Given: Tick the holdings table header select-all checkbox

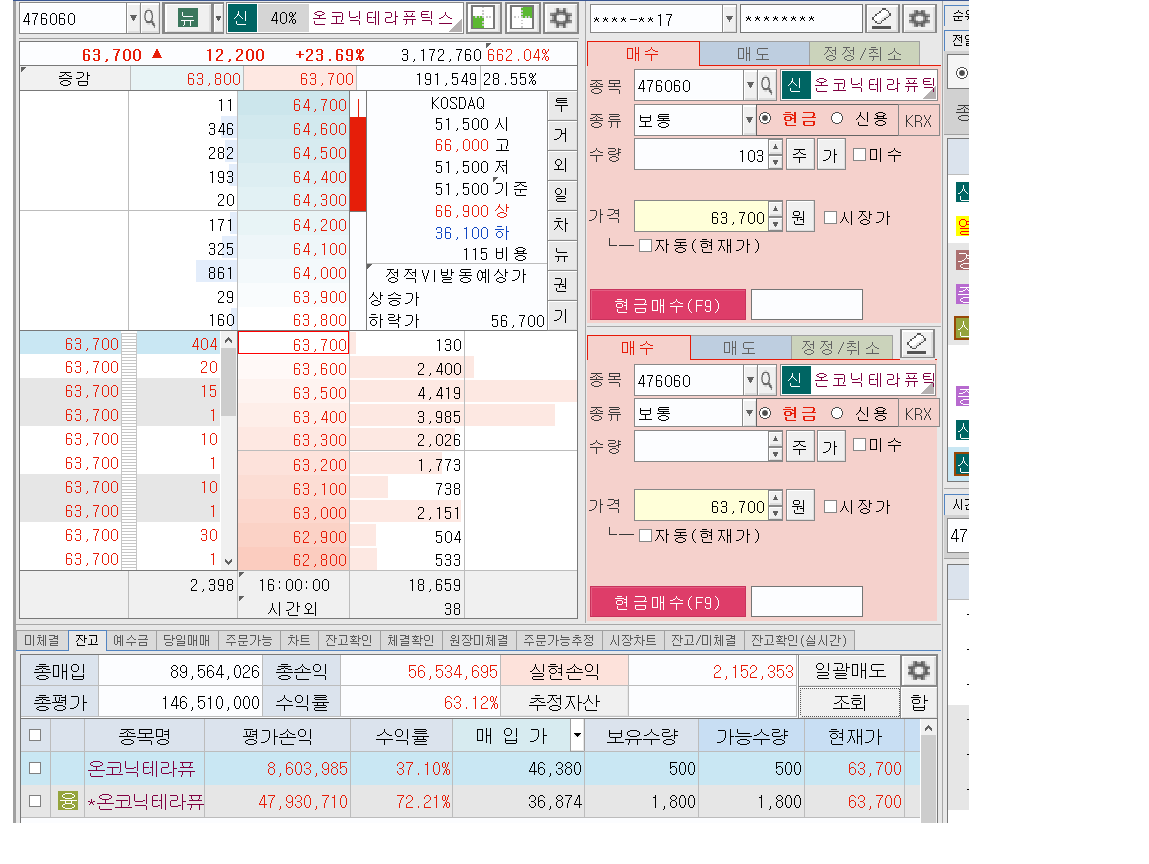Looking at the screenshot, I should point(34,735).
